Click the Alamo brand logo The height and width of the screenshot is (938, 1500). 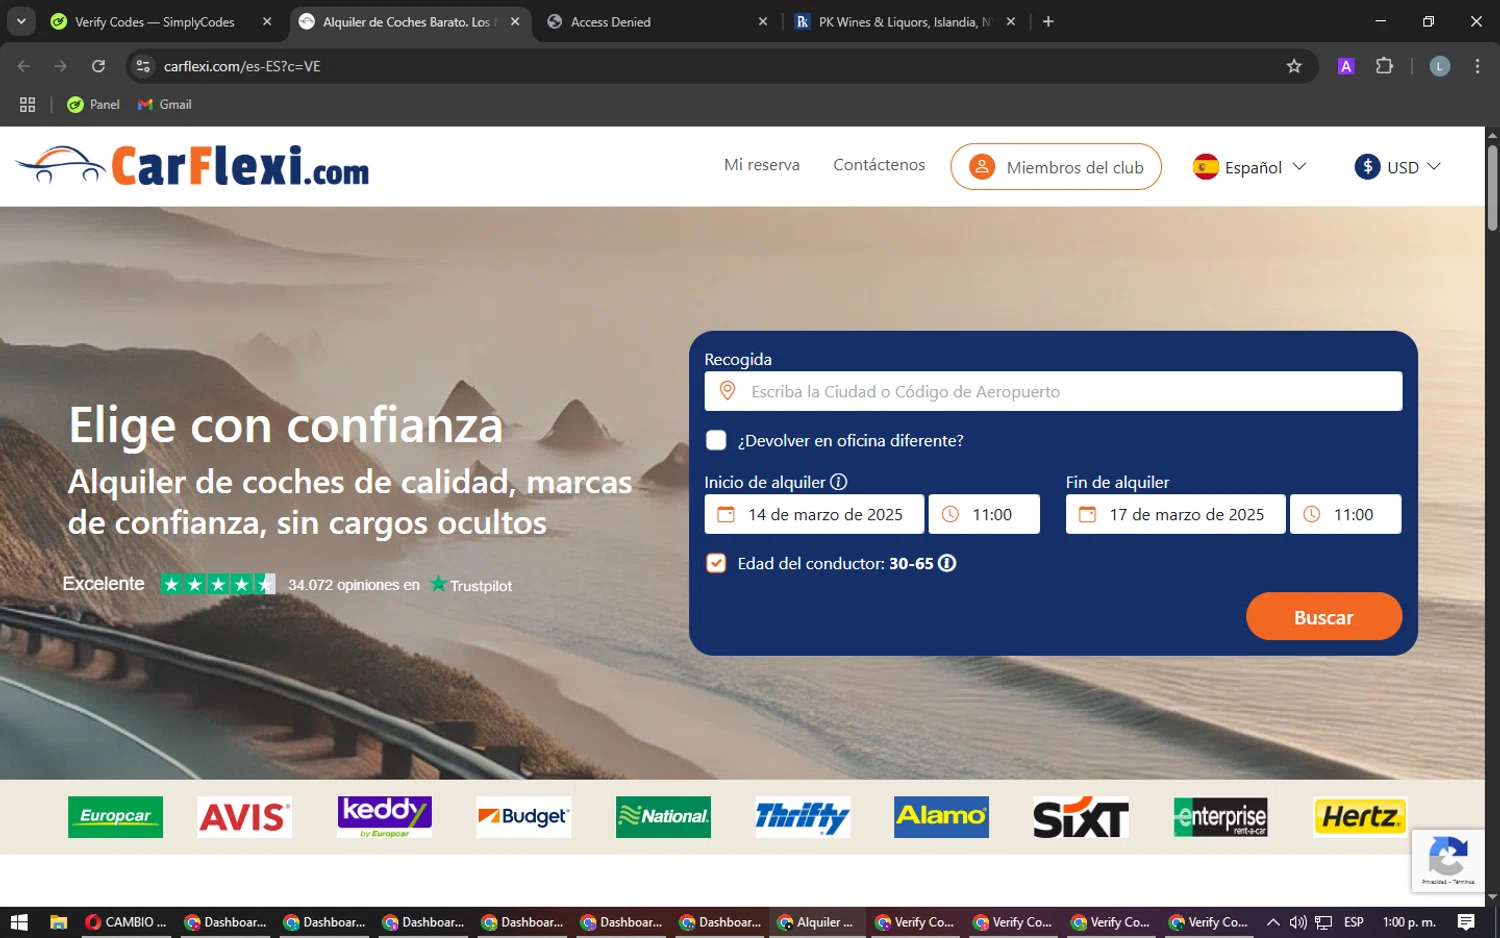click(x=941, y=817)
